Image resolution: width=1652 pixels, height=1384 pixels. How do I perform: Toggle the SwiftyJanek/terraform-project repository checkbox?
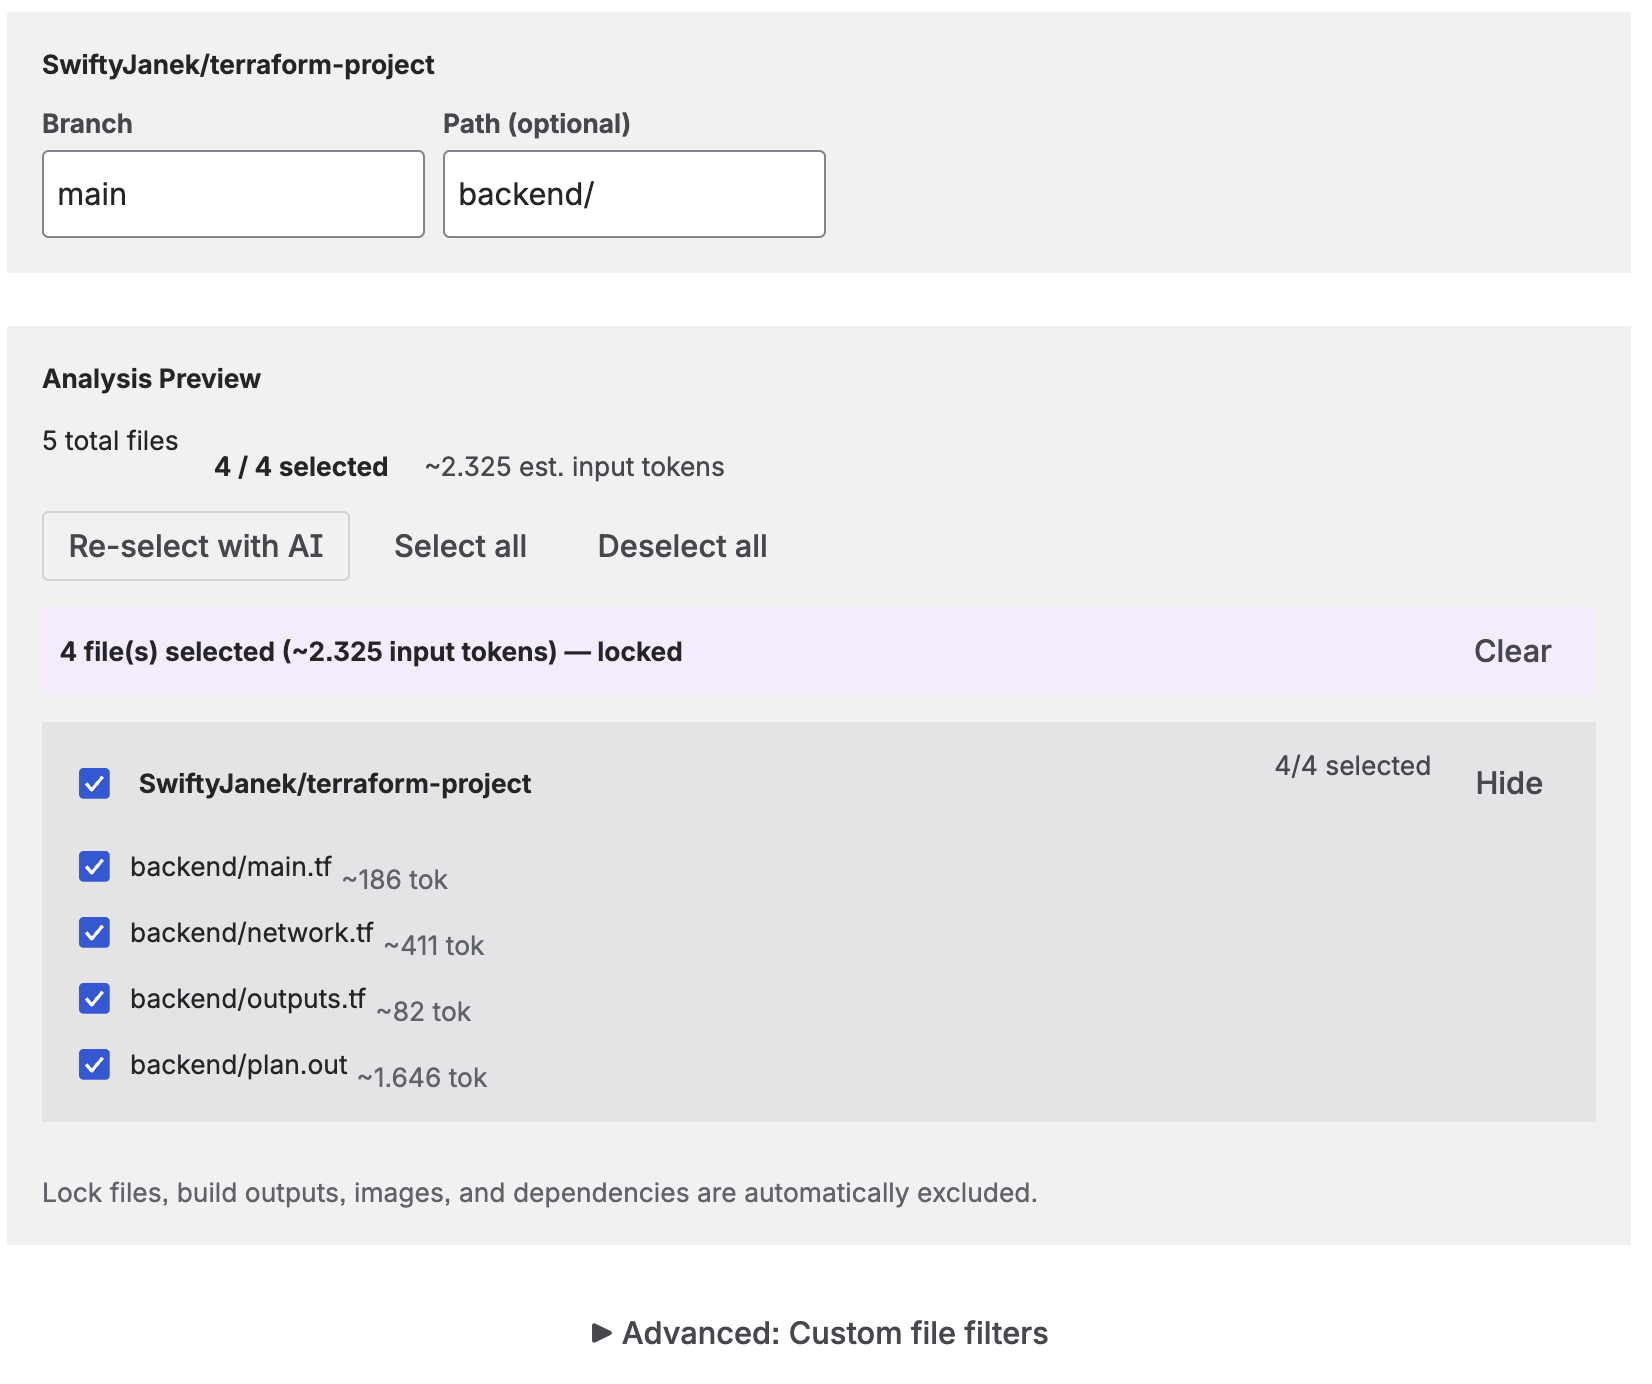click(93, 784)
